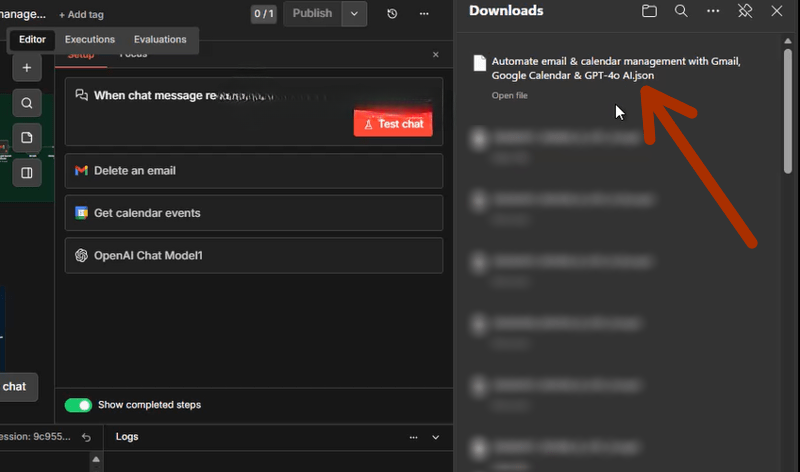Click the sticky note icon in sidebar
Screen dimensions: 800x472
pos(27,138)
